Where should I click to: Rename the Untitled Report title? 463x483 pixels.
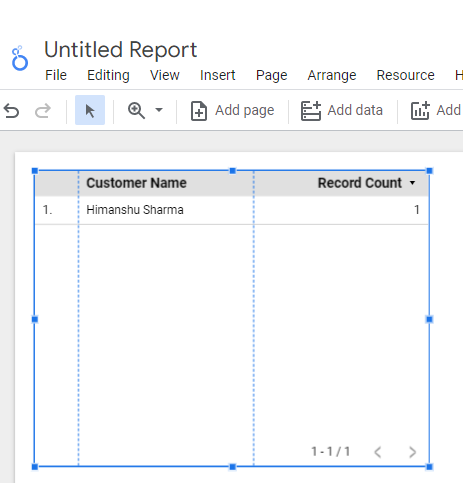(x=121, y=50)
